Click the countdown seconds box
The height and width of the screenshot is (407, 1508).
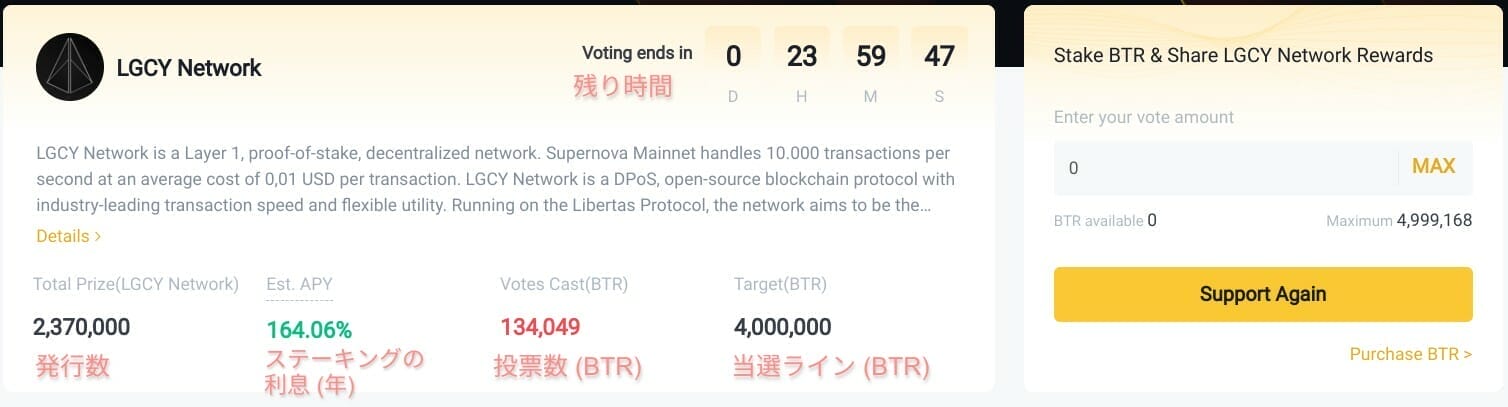tap(940, 66)
